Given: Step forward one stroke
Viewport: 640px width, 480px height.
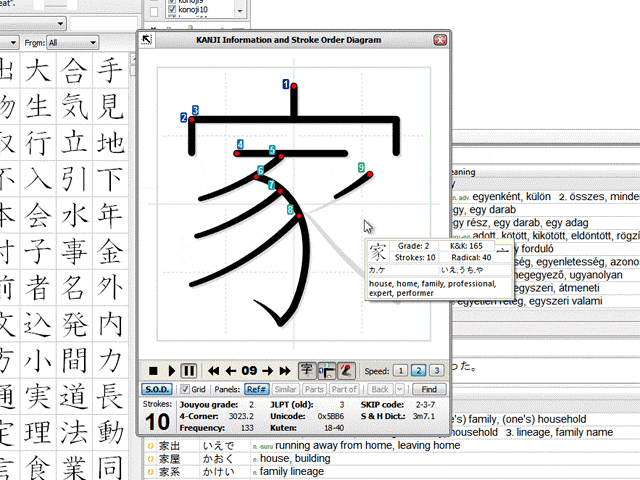Looking at the screenshot, I should (267, 371).
